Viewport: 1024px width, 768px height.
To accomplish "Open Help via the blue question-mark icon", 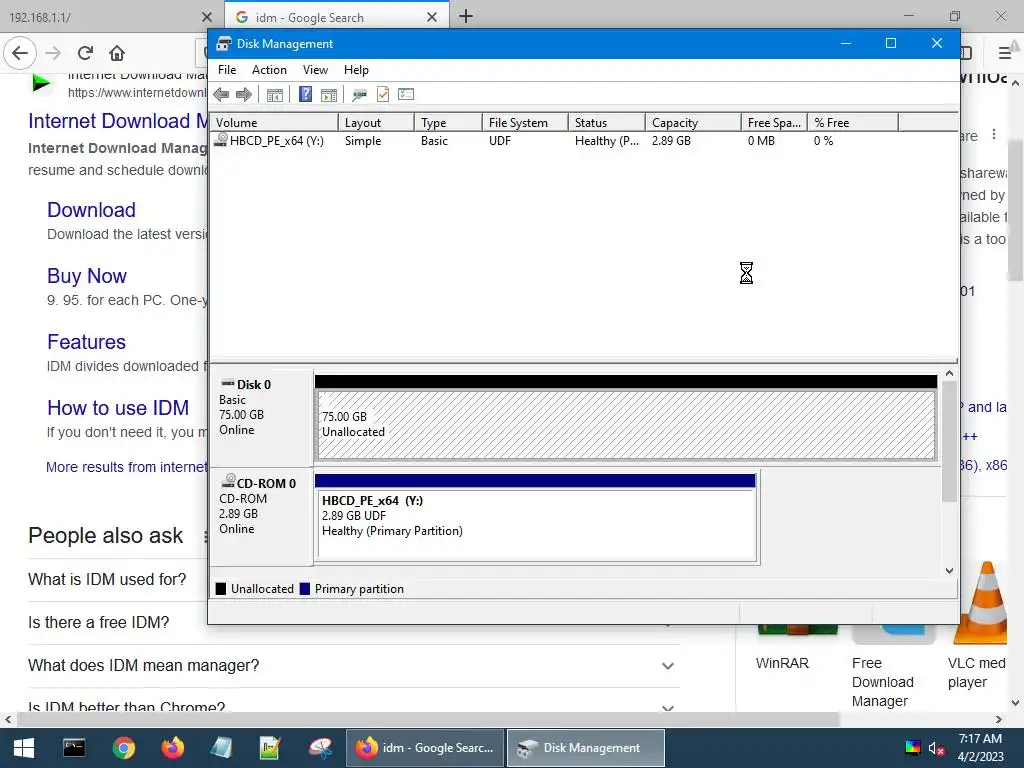I will click(x=305, y=95).
